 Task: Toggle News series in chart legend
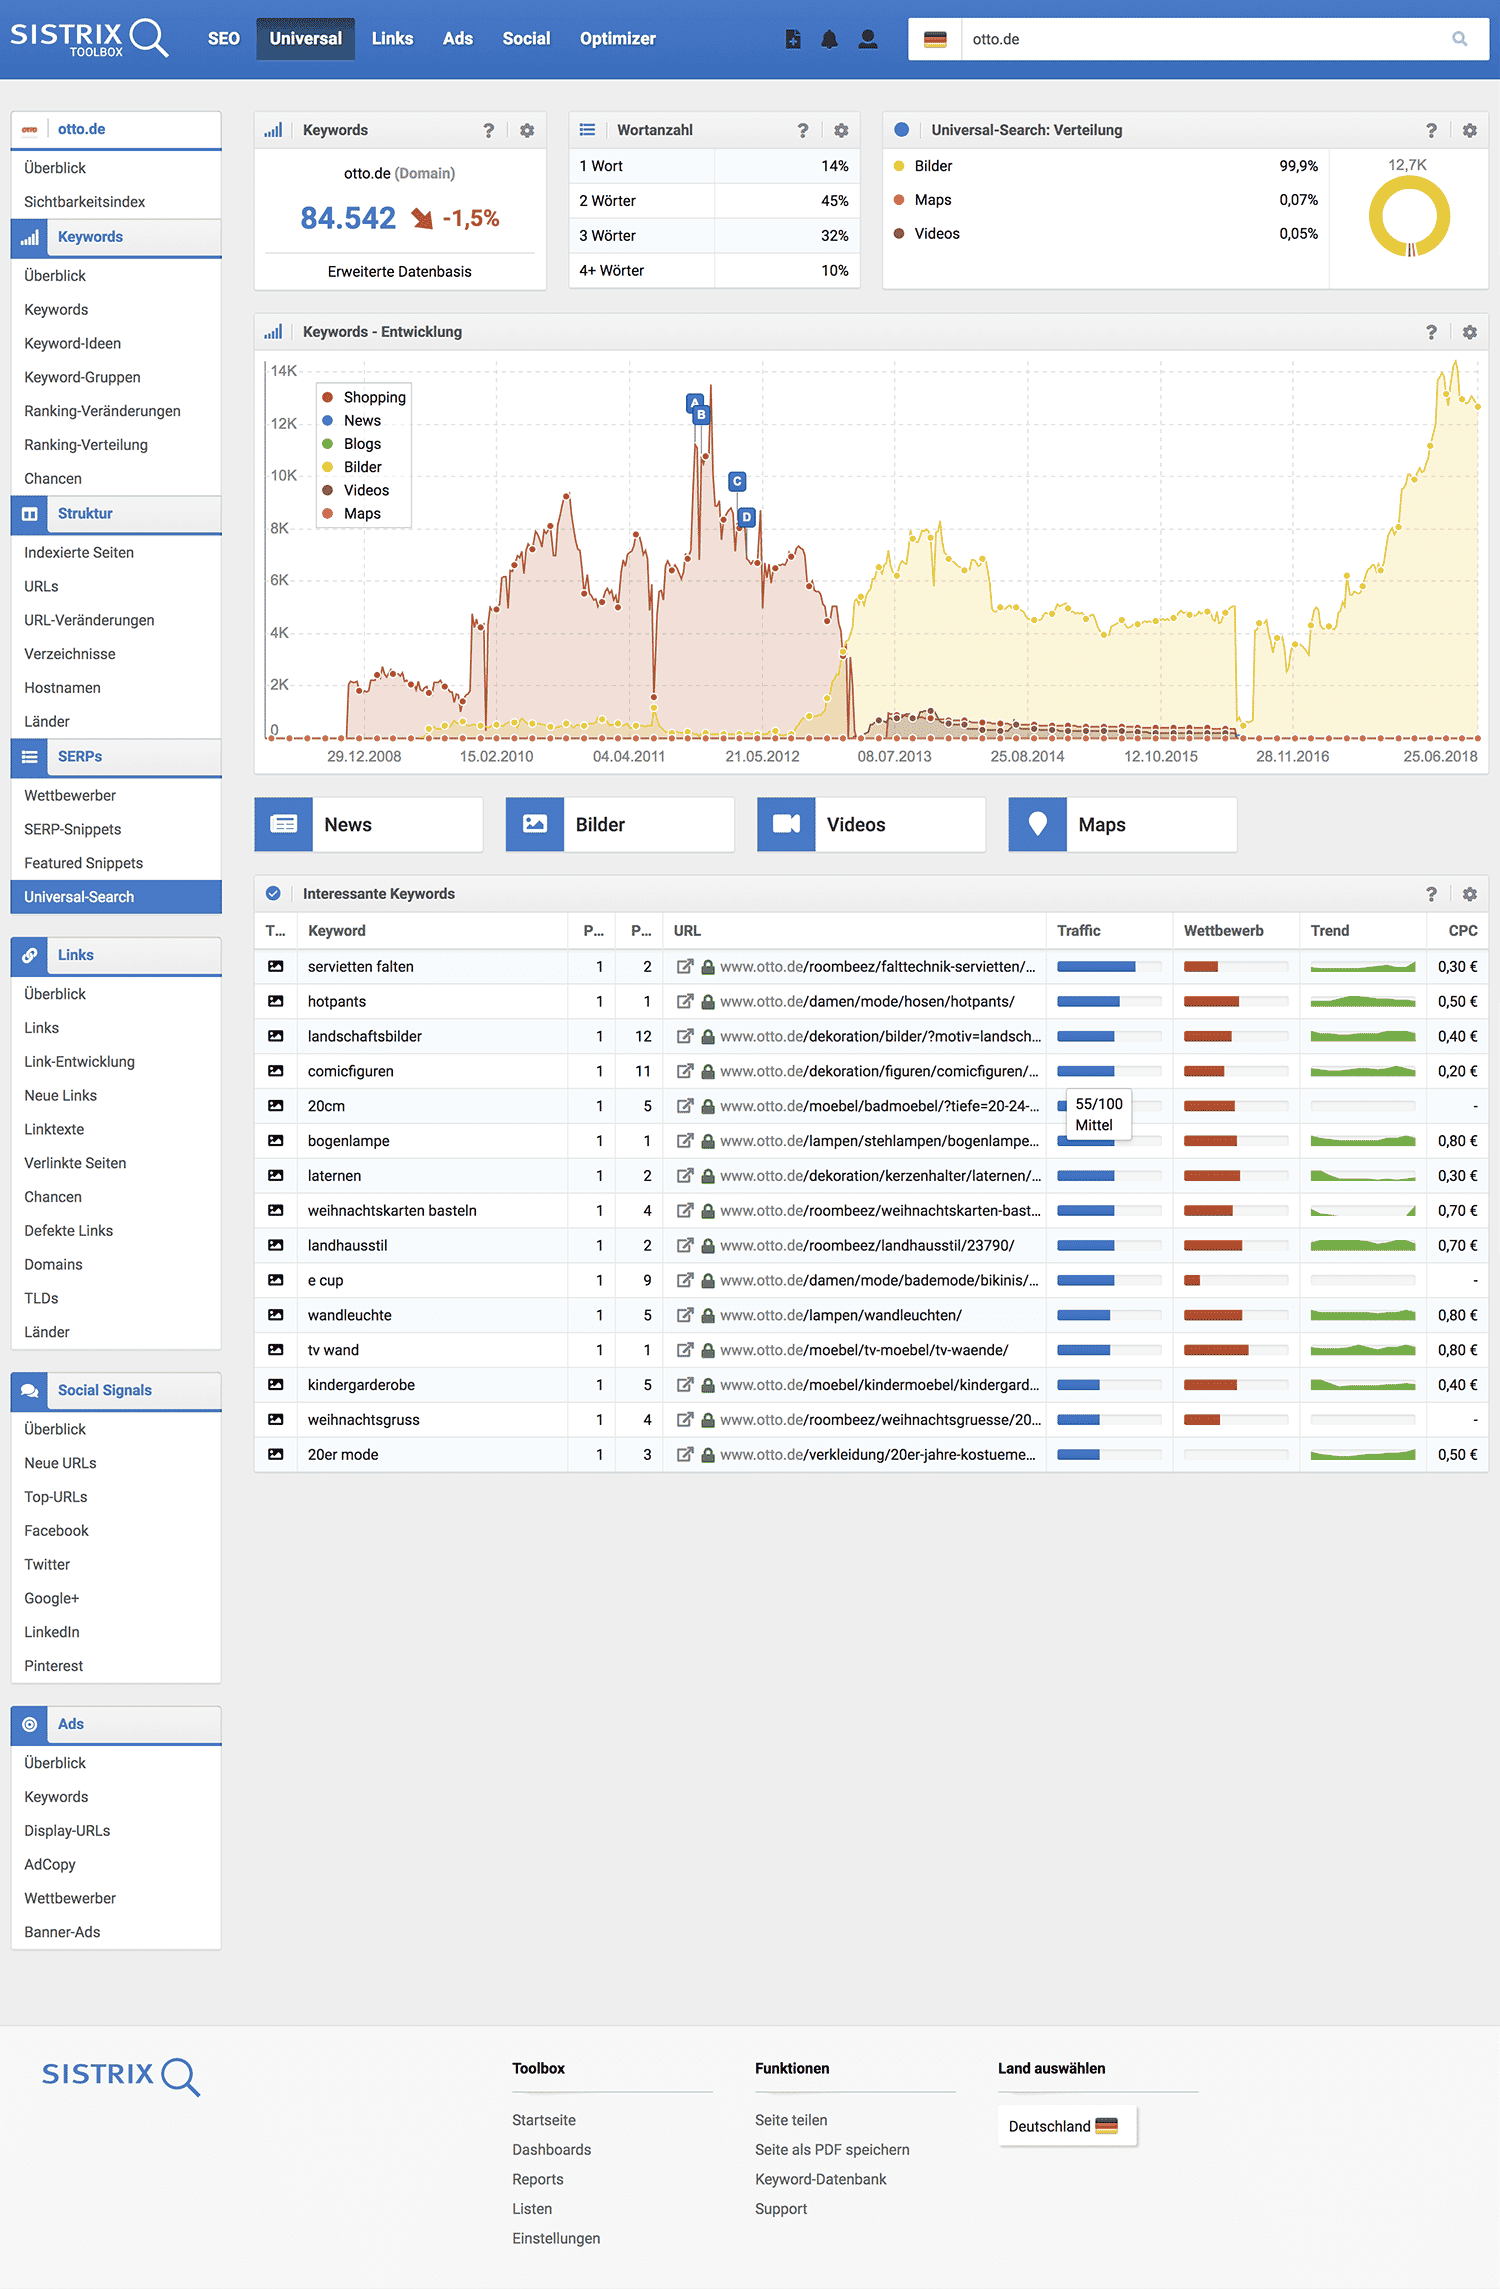[352, 420]
